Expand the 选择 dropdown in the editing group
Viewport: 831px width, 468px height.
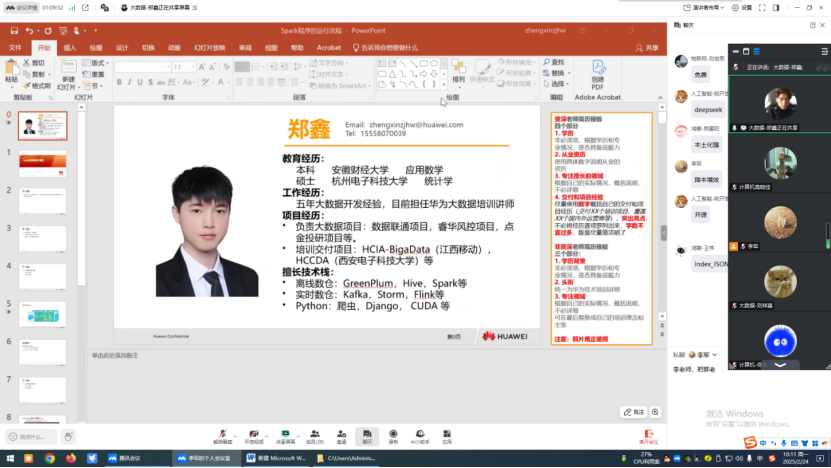tap(558, 84)
